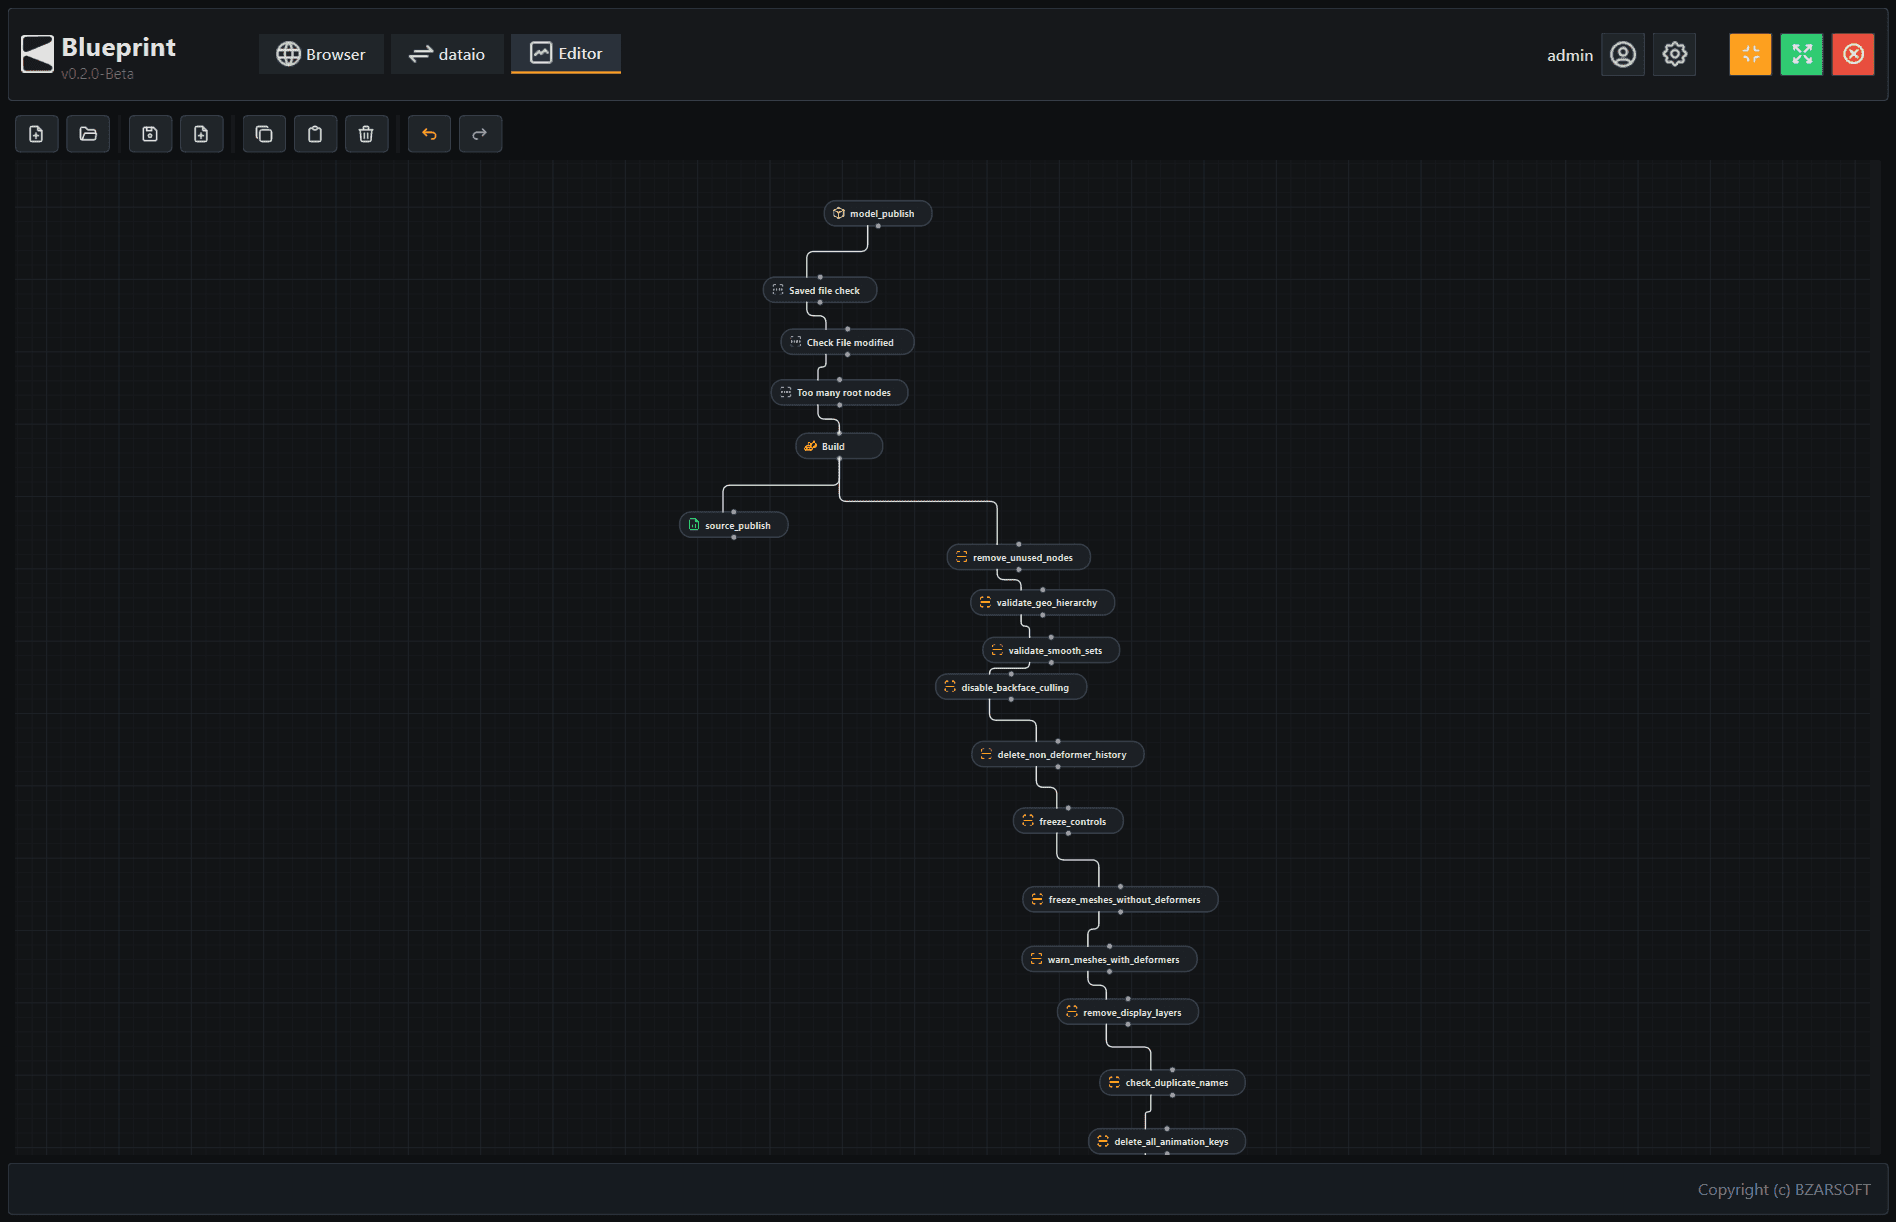Image resolution: width=1896 pixels, height=1222 pixels.
Task: Click the icon on remove_unused_nodes node
Action: coord(961,557)
